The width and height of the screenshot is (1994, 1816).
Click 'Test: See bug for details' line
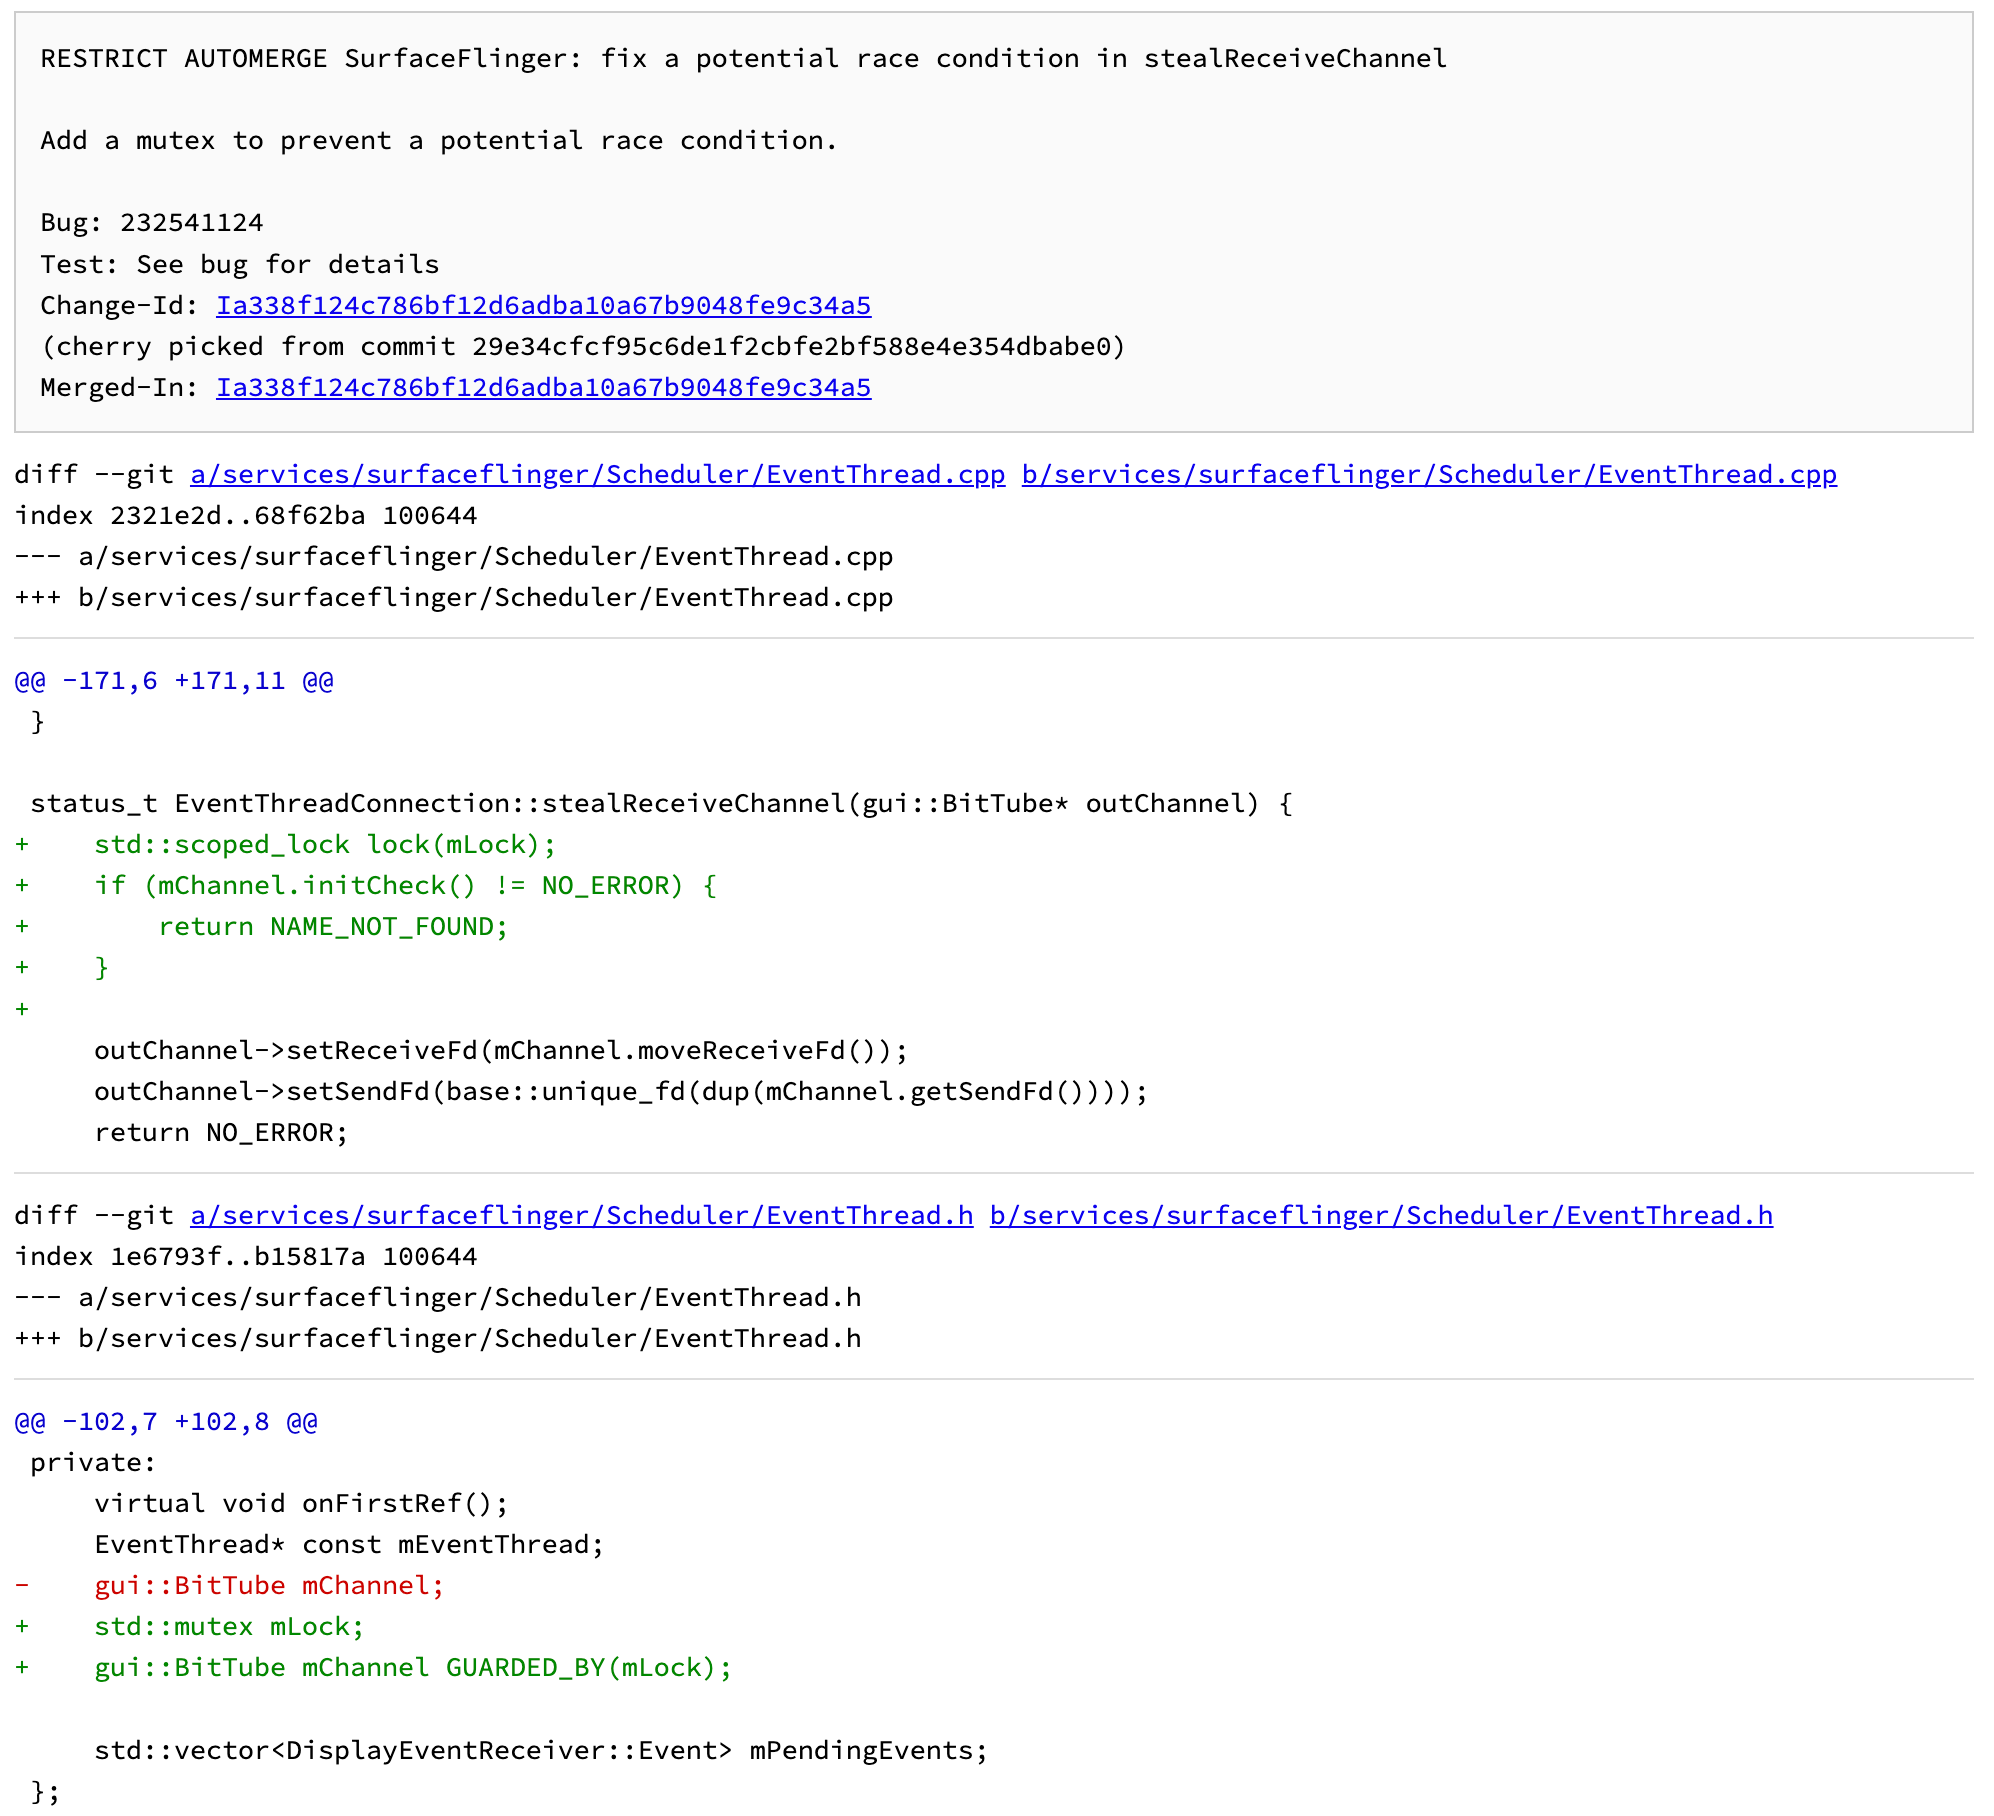pos(239,264)
